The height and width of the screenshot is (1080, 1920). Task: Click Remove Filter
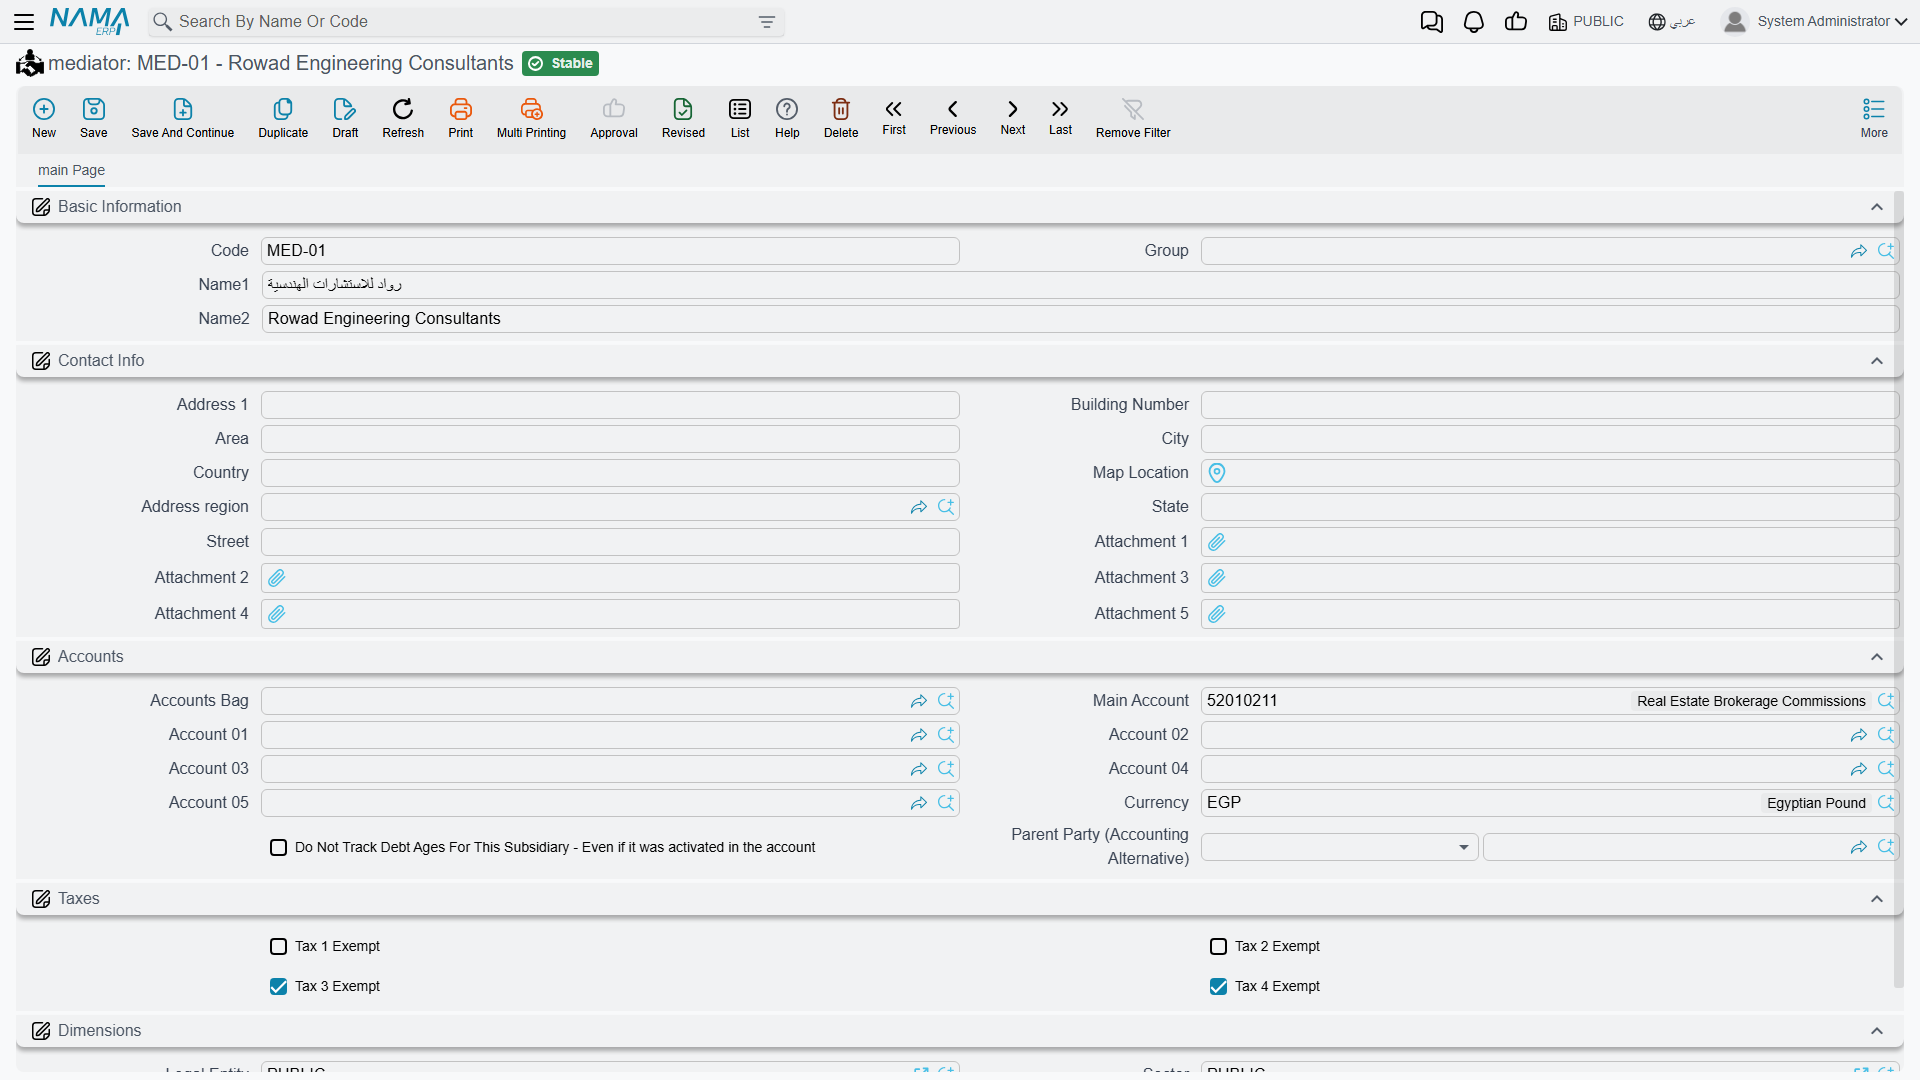coord(1133,118)
